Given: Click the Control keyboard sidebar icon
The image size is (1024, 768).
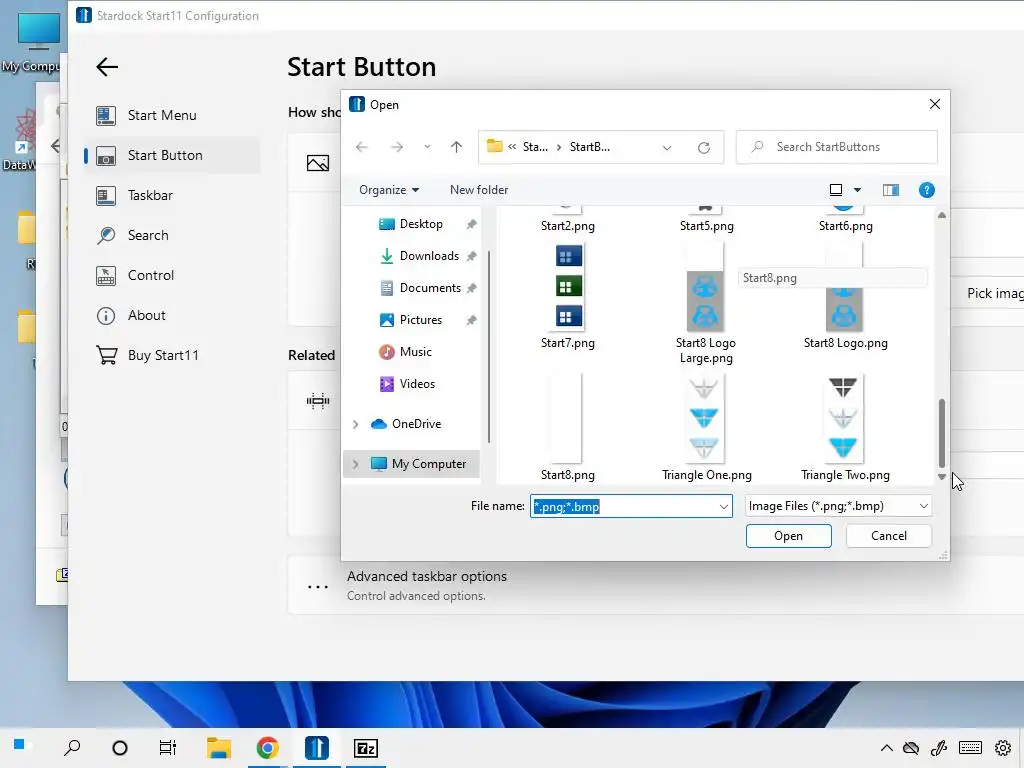Looking at the screenshot, I should [106, 276].
